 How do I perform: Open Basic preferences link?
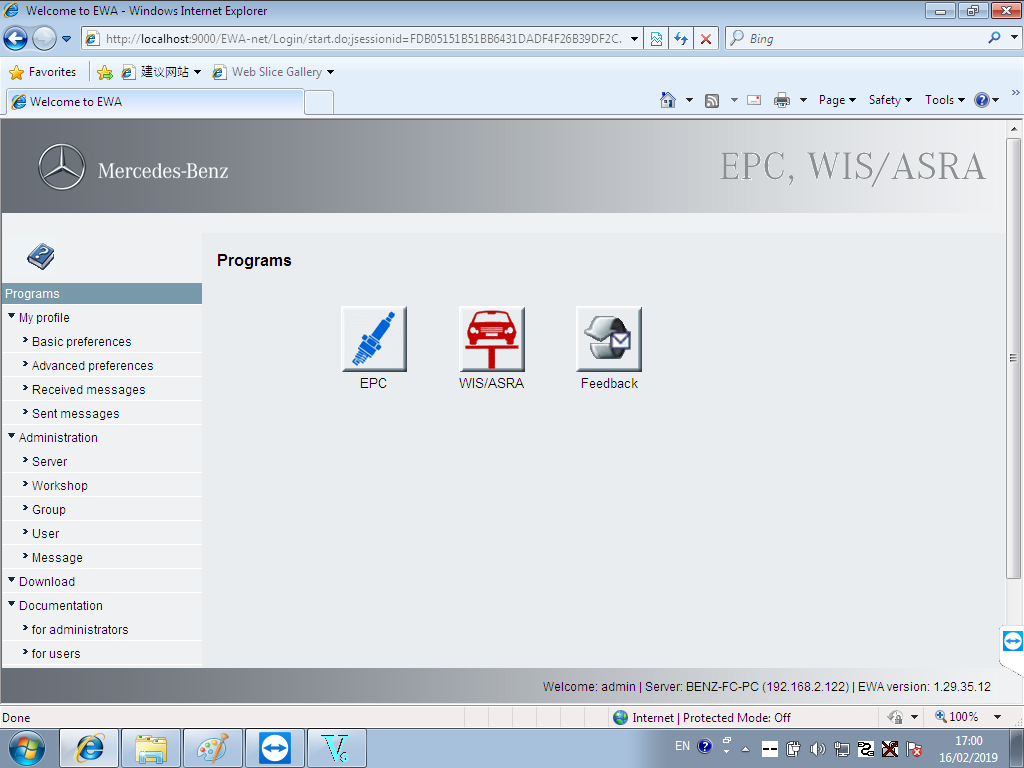tap(81, 342)
